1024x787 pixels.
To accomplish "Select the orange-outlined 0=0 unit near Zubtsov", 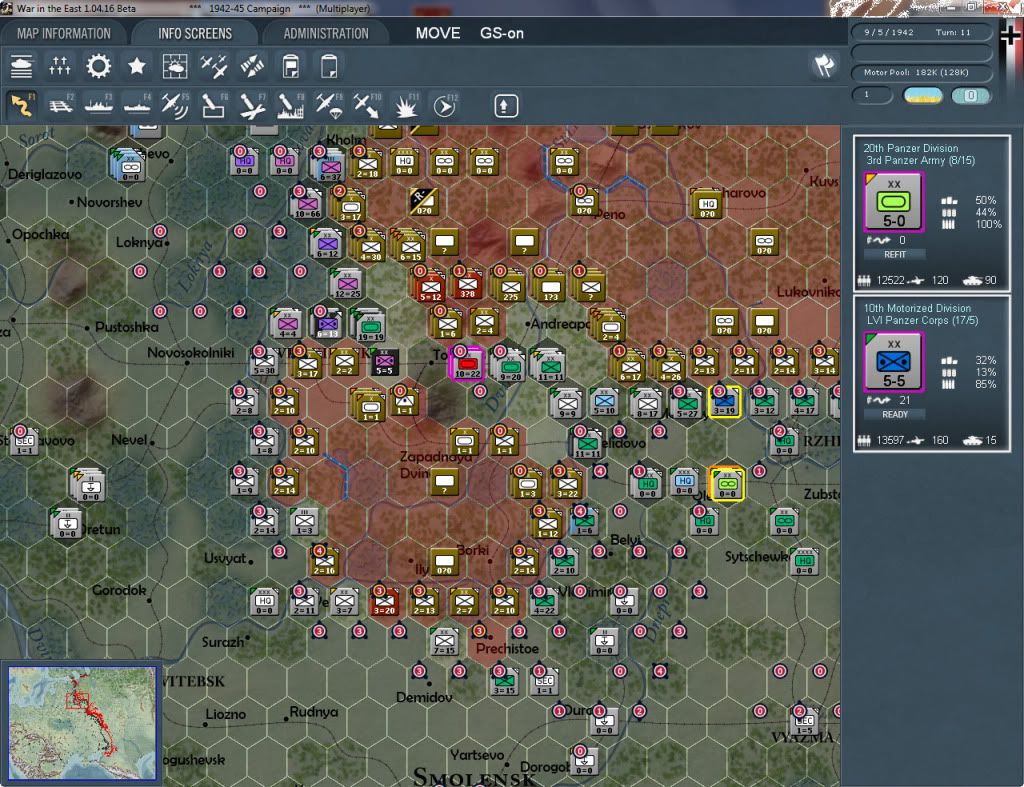I will click(x=727, y=485).
